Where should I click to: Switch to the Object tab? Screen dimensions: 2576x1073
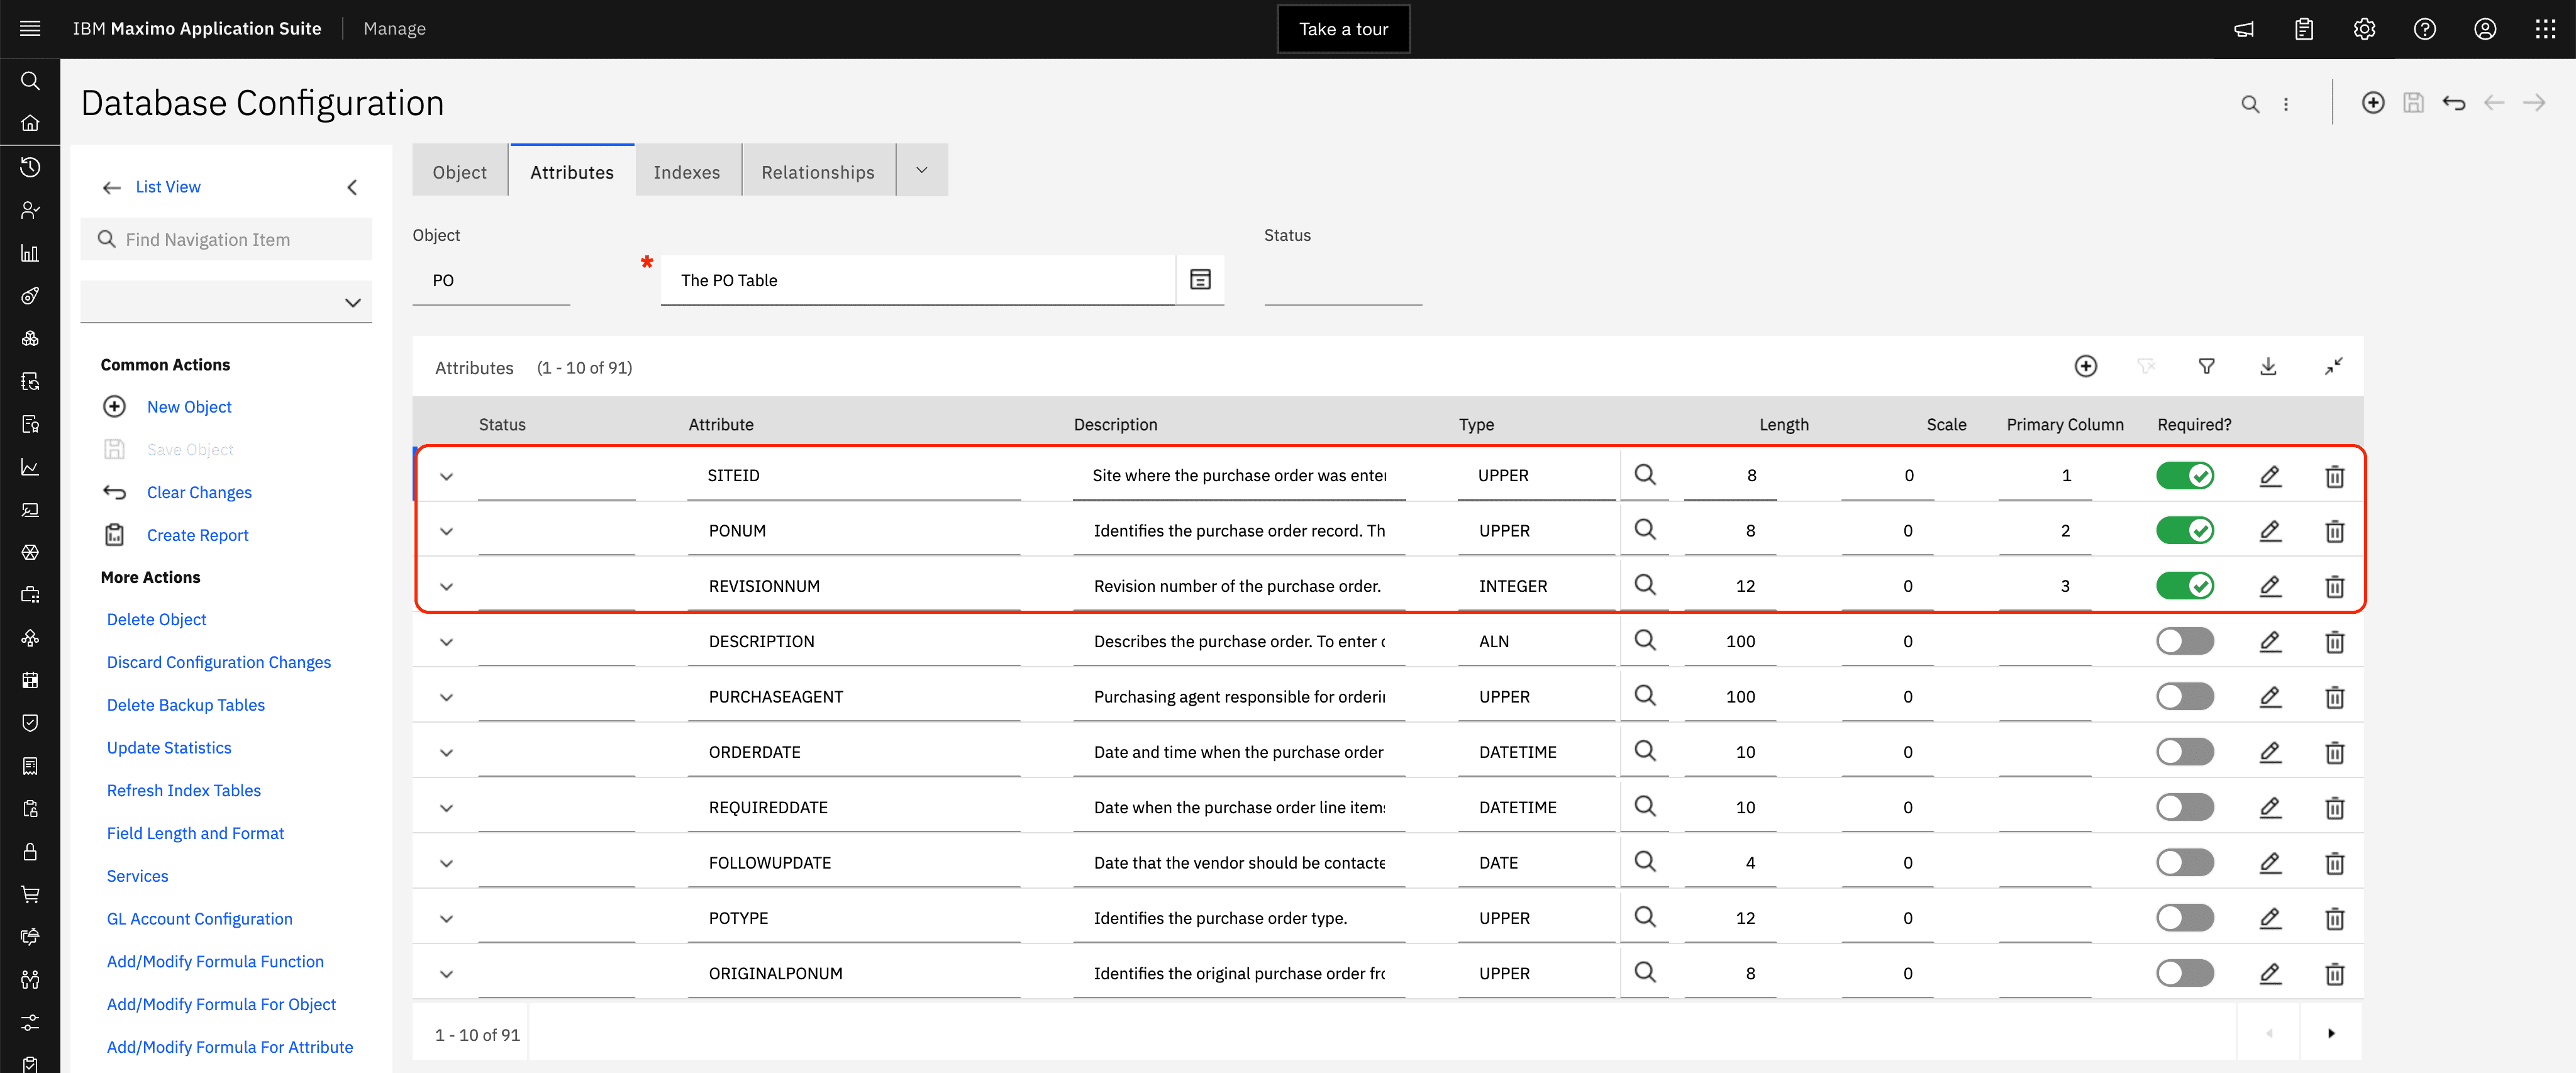pyautogui.click(x=459, y=172)
